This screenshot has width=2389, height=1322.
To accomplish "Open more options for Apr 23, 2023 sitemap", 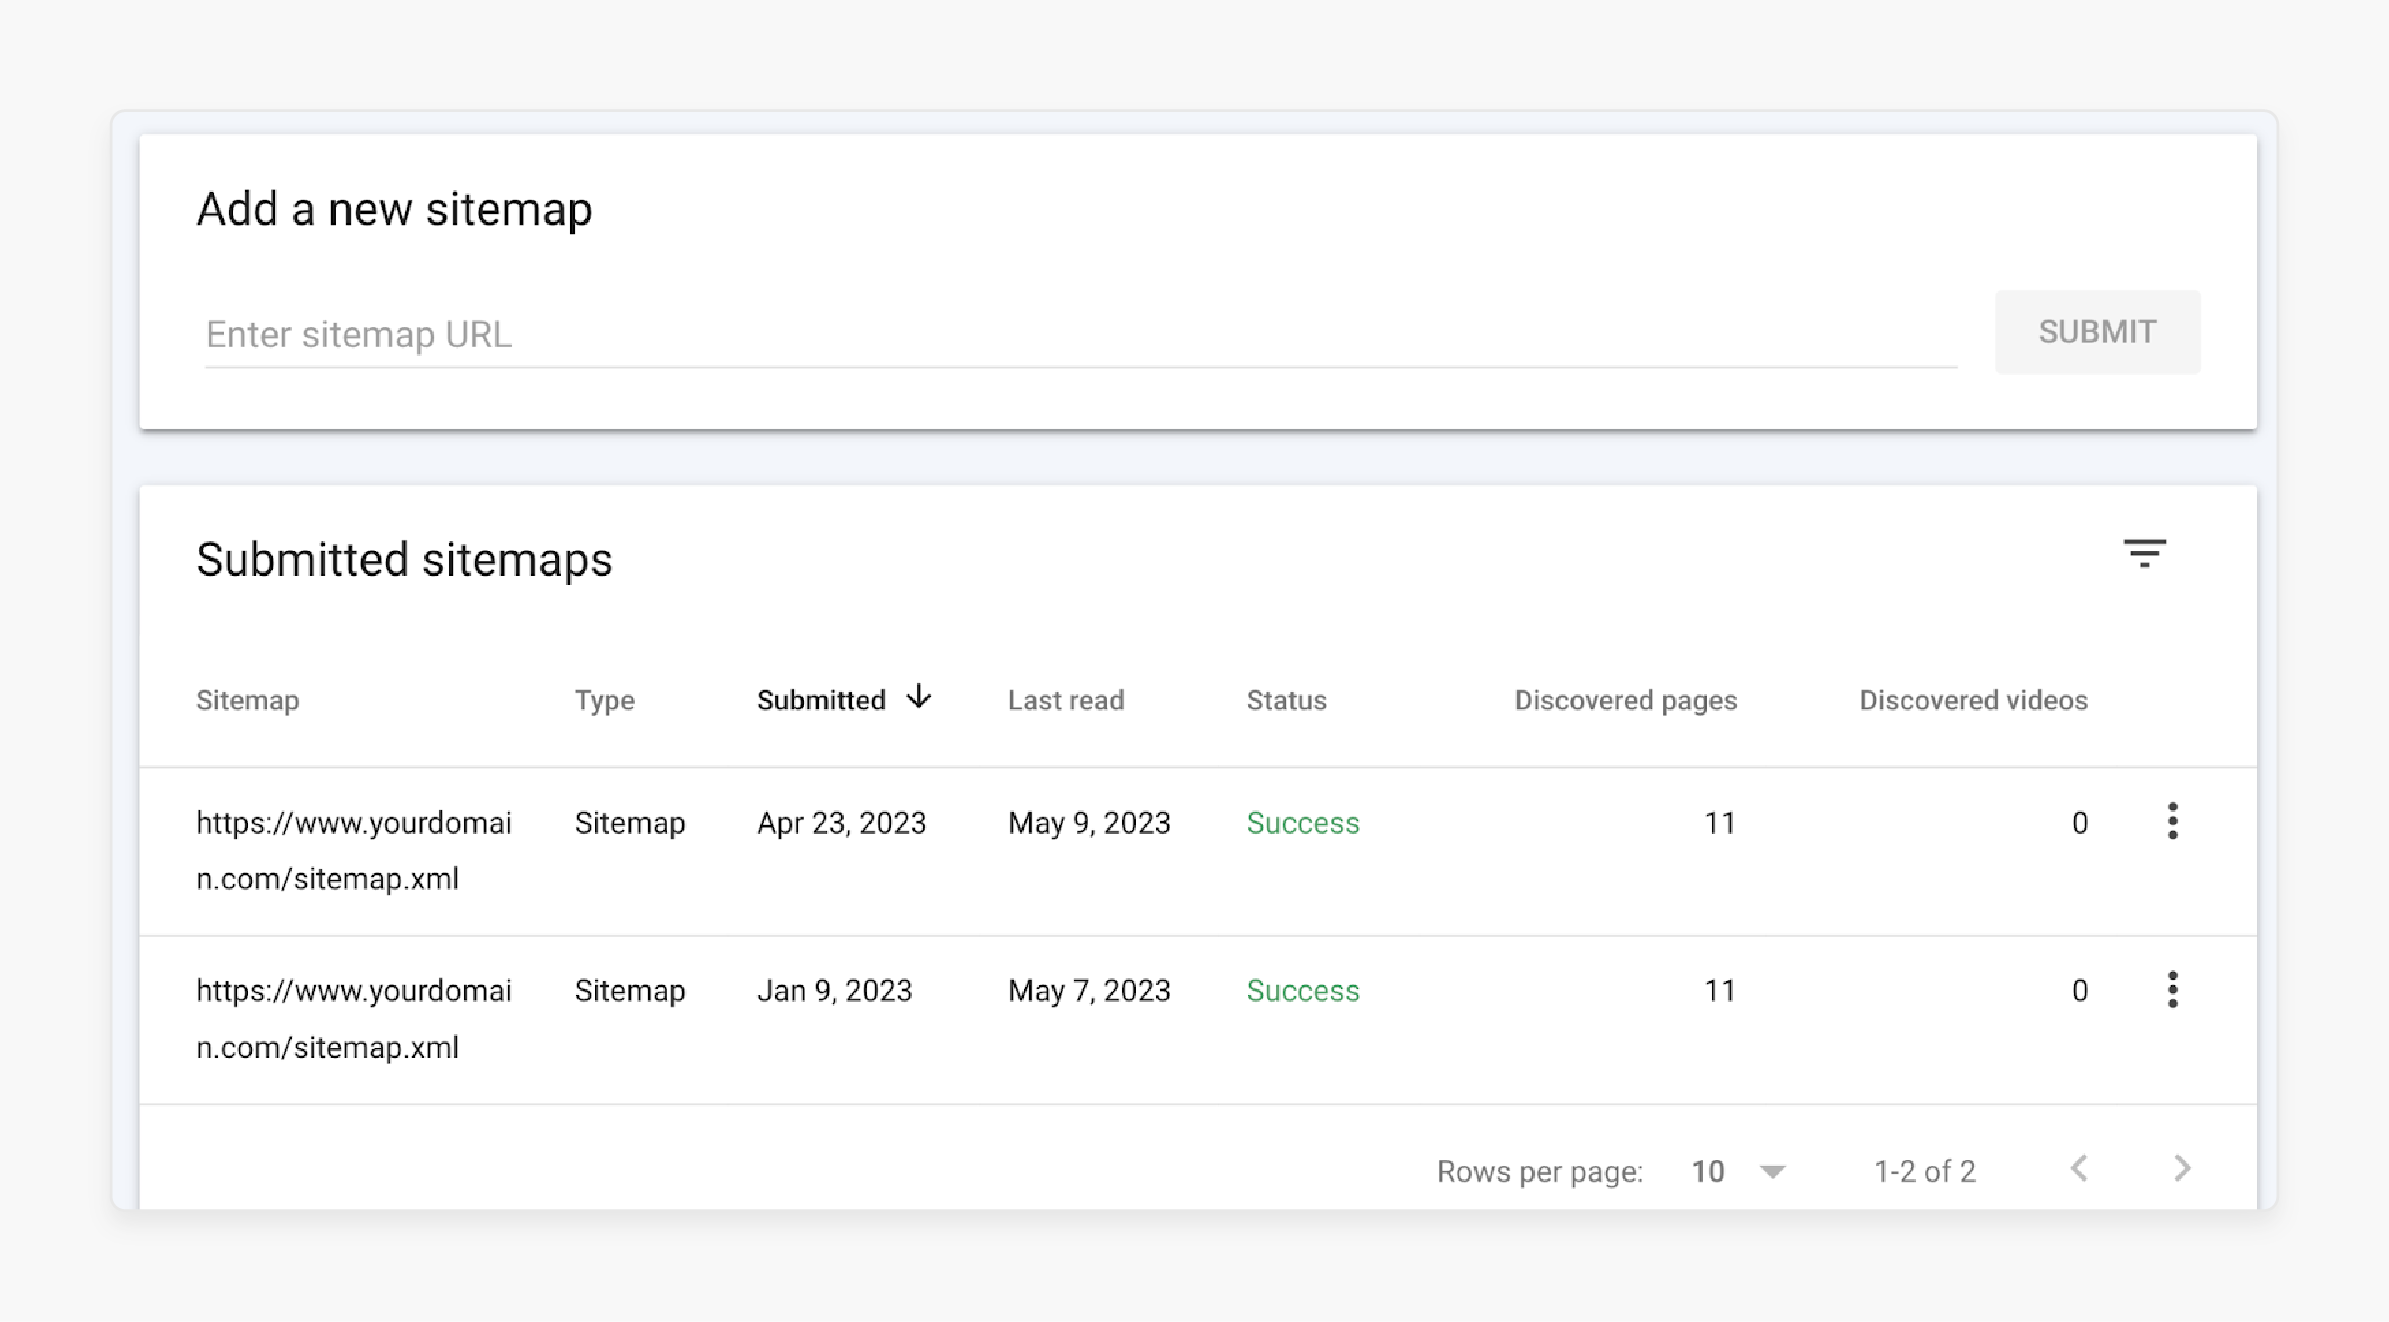I will click(2172, 821).
